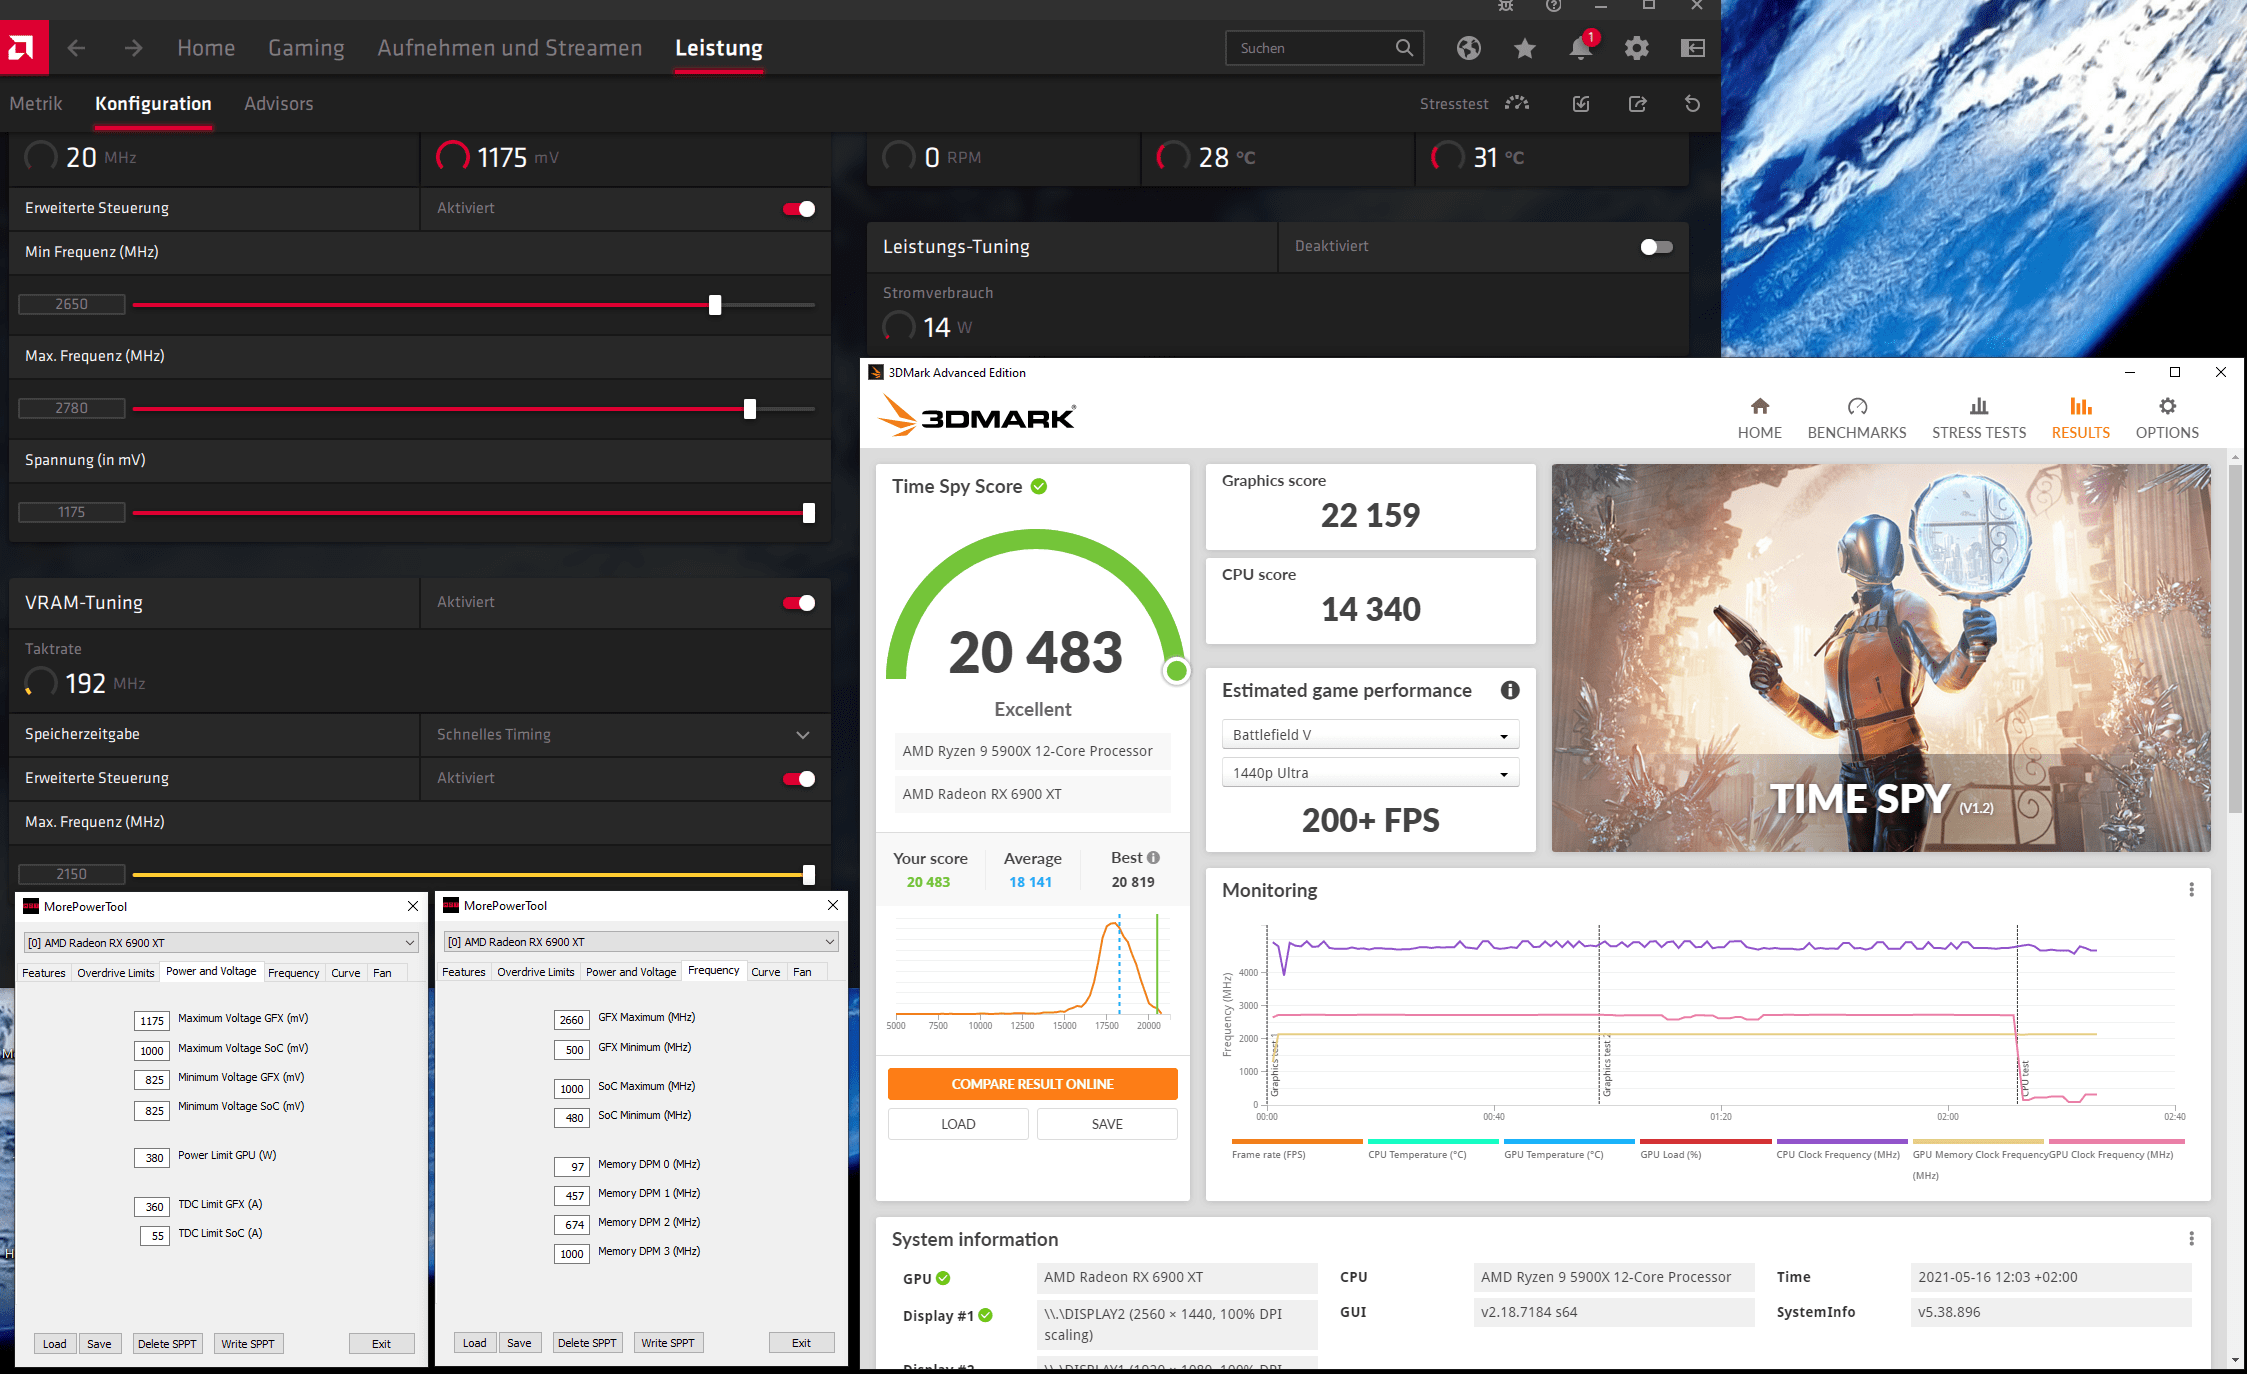Viewport: 2247px width, 1374px height.
Task: Click the import profile icon
Action: 1581,104
